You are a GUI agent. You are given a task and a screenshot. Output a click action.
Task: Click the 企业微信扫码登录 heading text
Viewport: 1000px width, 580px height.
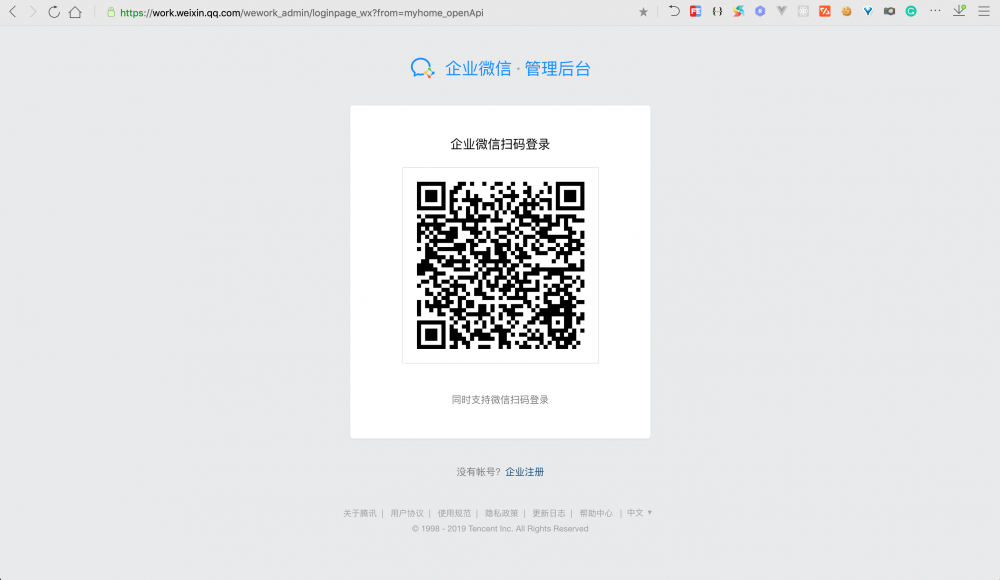click(x=500, y=144)
